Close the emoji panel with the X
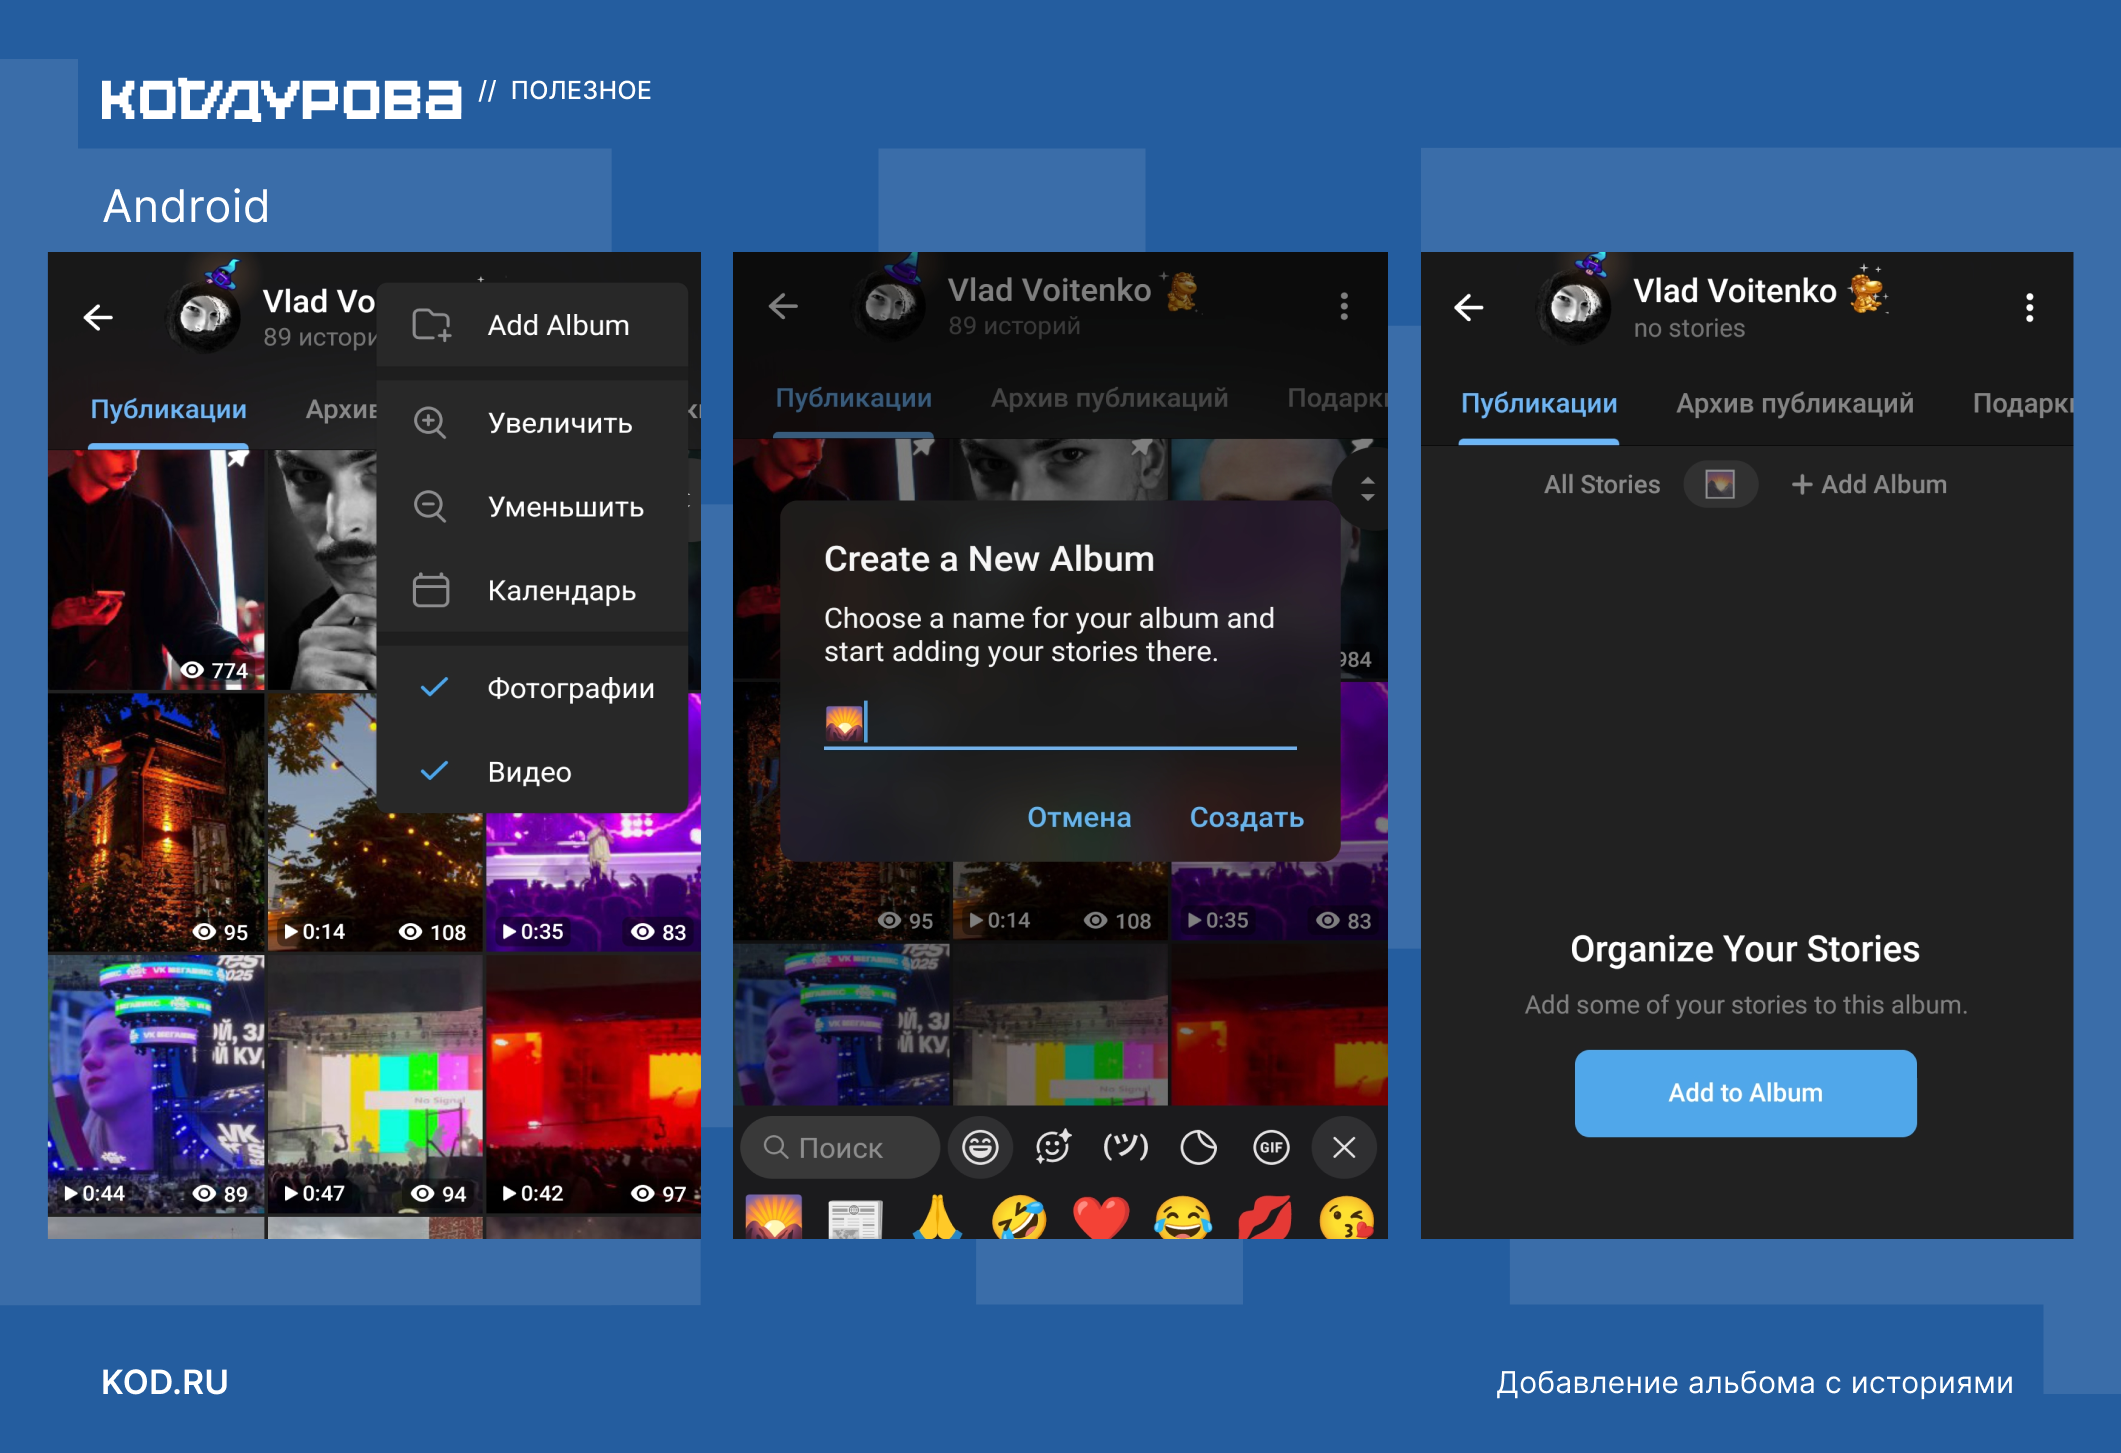2121x1453 pixels. click(x=1344, y=1147)
